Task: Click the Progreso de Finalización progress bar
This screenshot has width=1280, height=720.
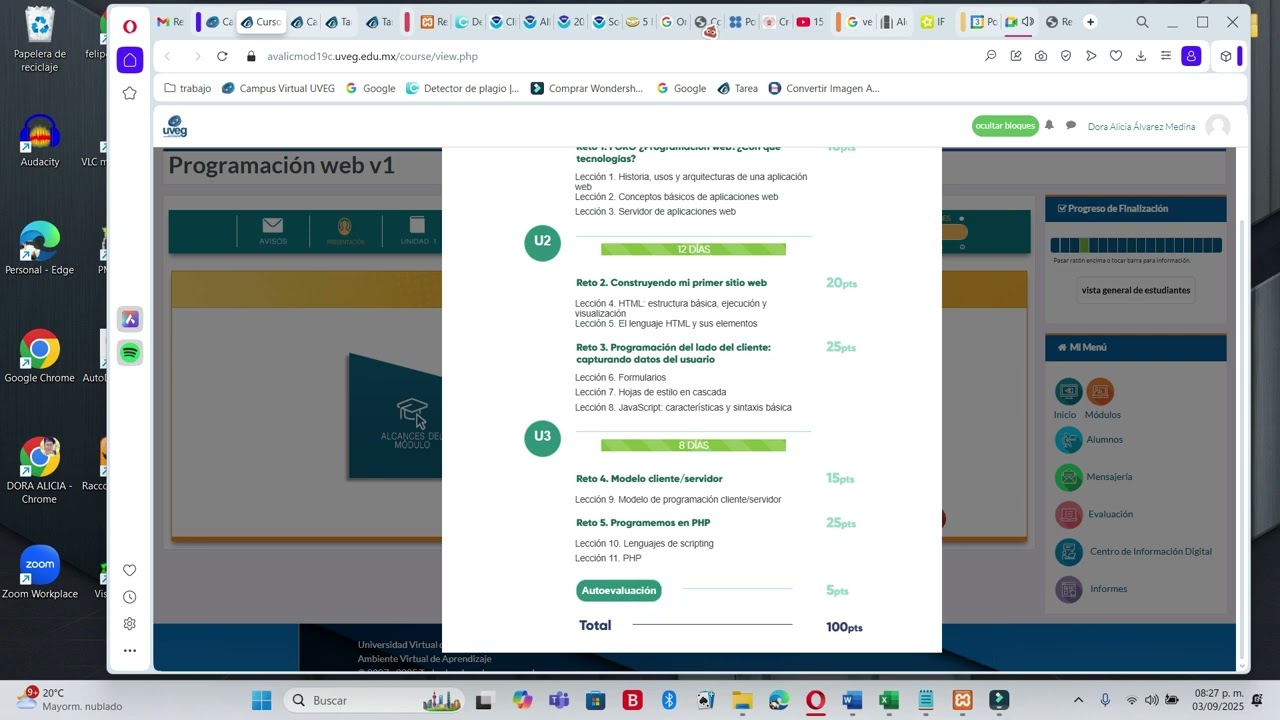Action: [x=1136, y=245]
